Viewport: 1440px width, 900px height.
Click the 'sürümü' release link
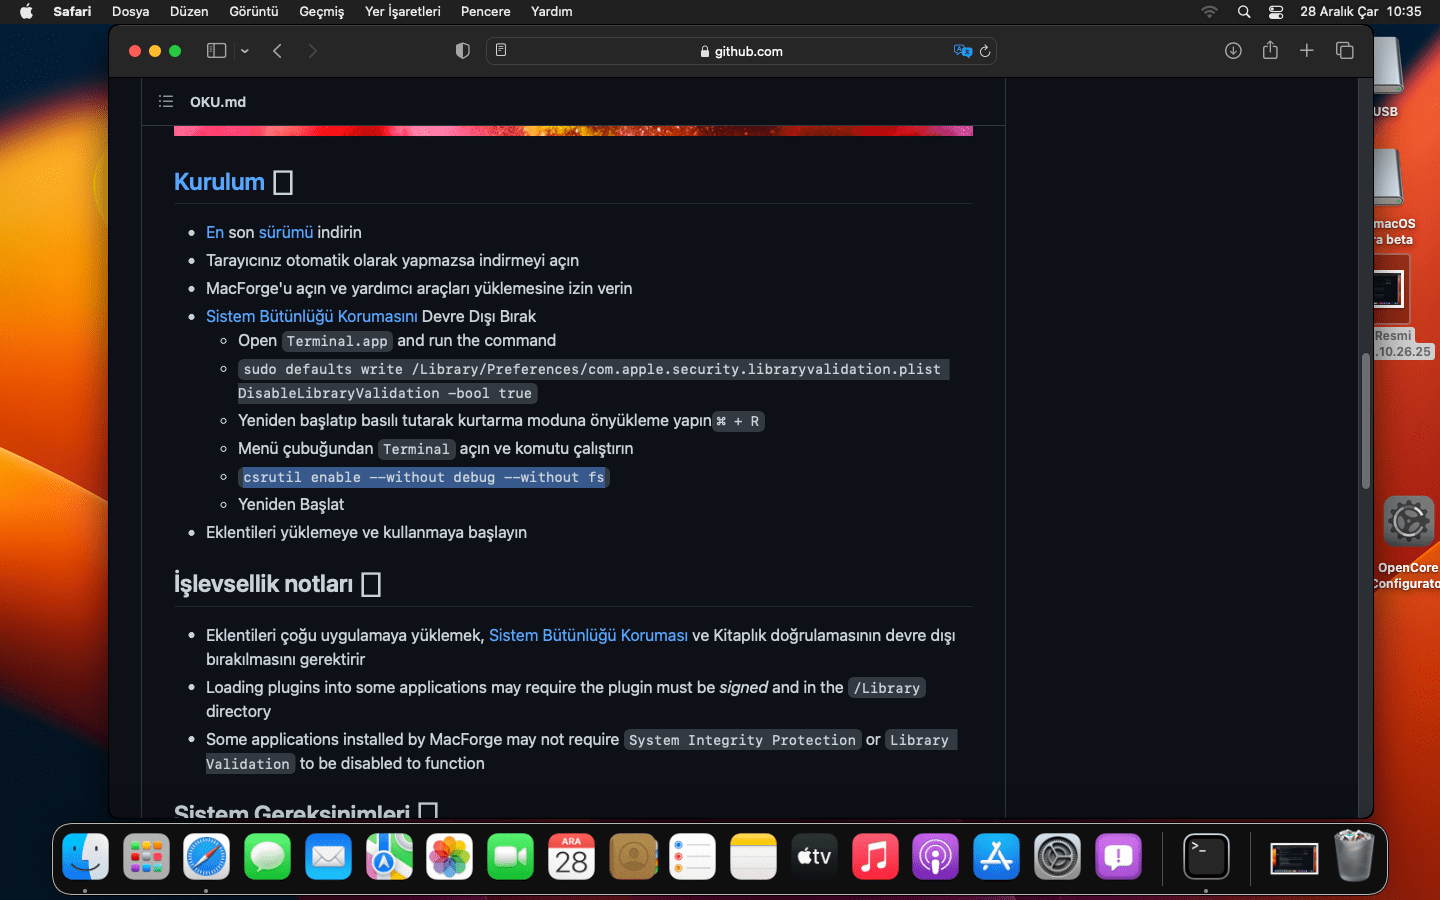click(x=286, y=232)
